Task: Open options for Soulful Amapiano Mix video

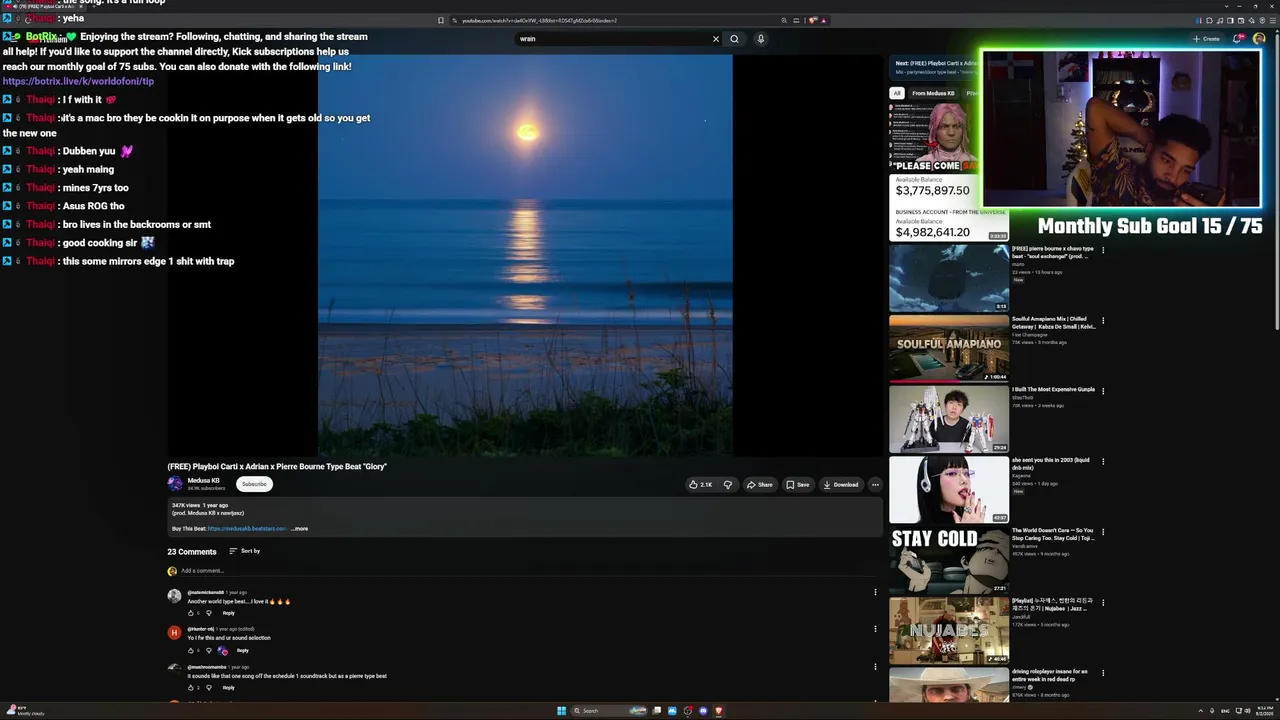Action: click(x=1103, y=320)
